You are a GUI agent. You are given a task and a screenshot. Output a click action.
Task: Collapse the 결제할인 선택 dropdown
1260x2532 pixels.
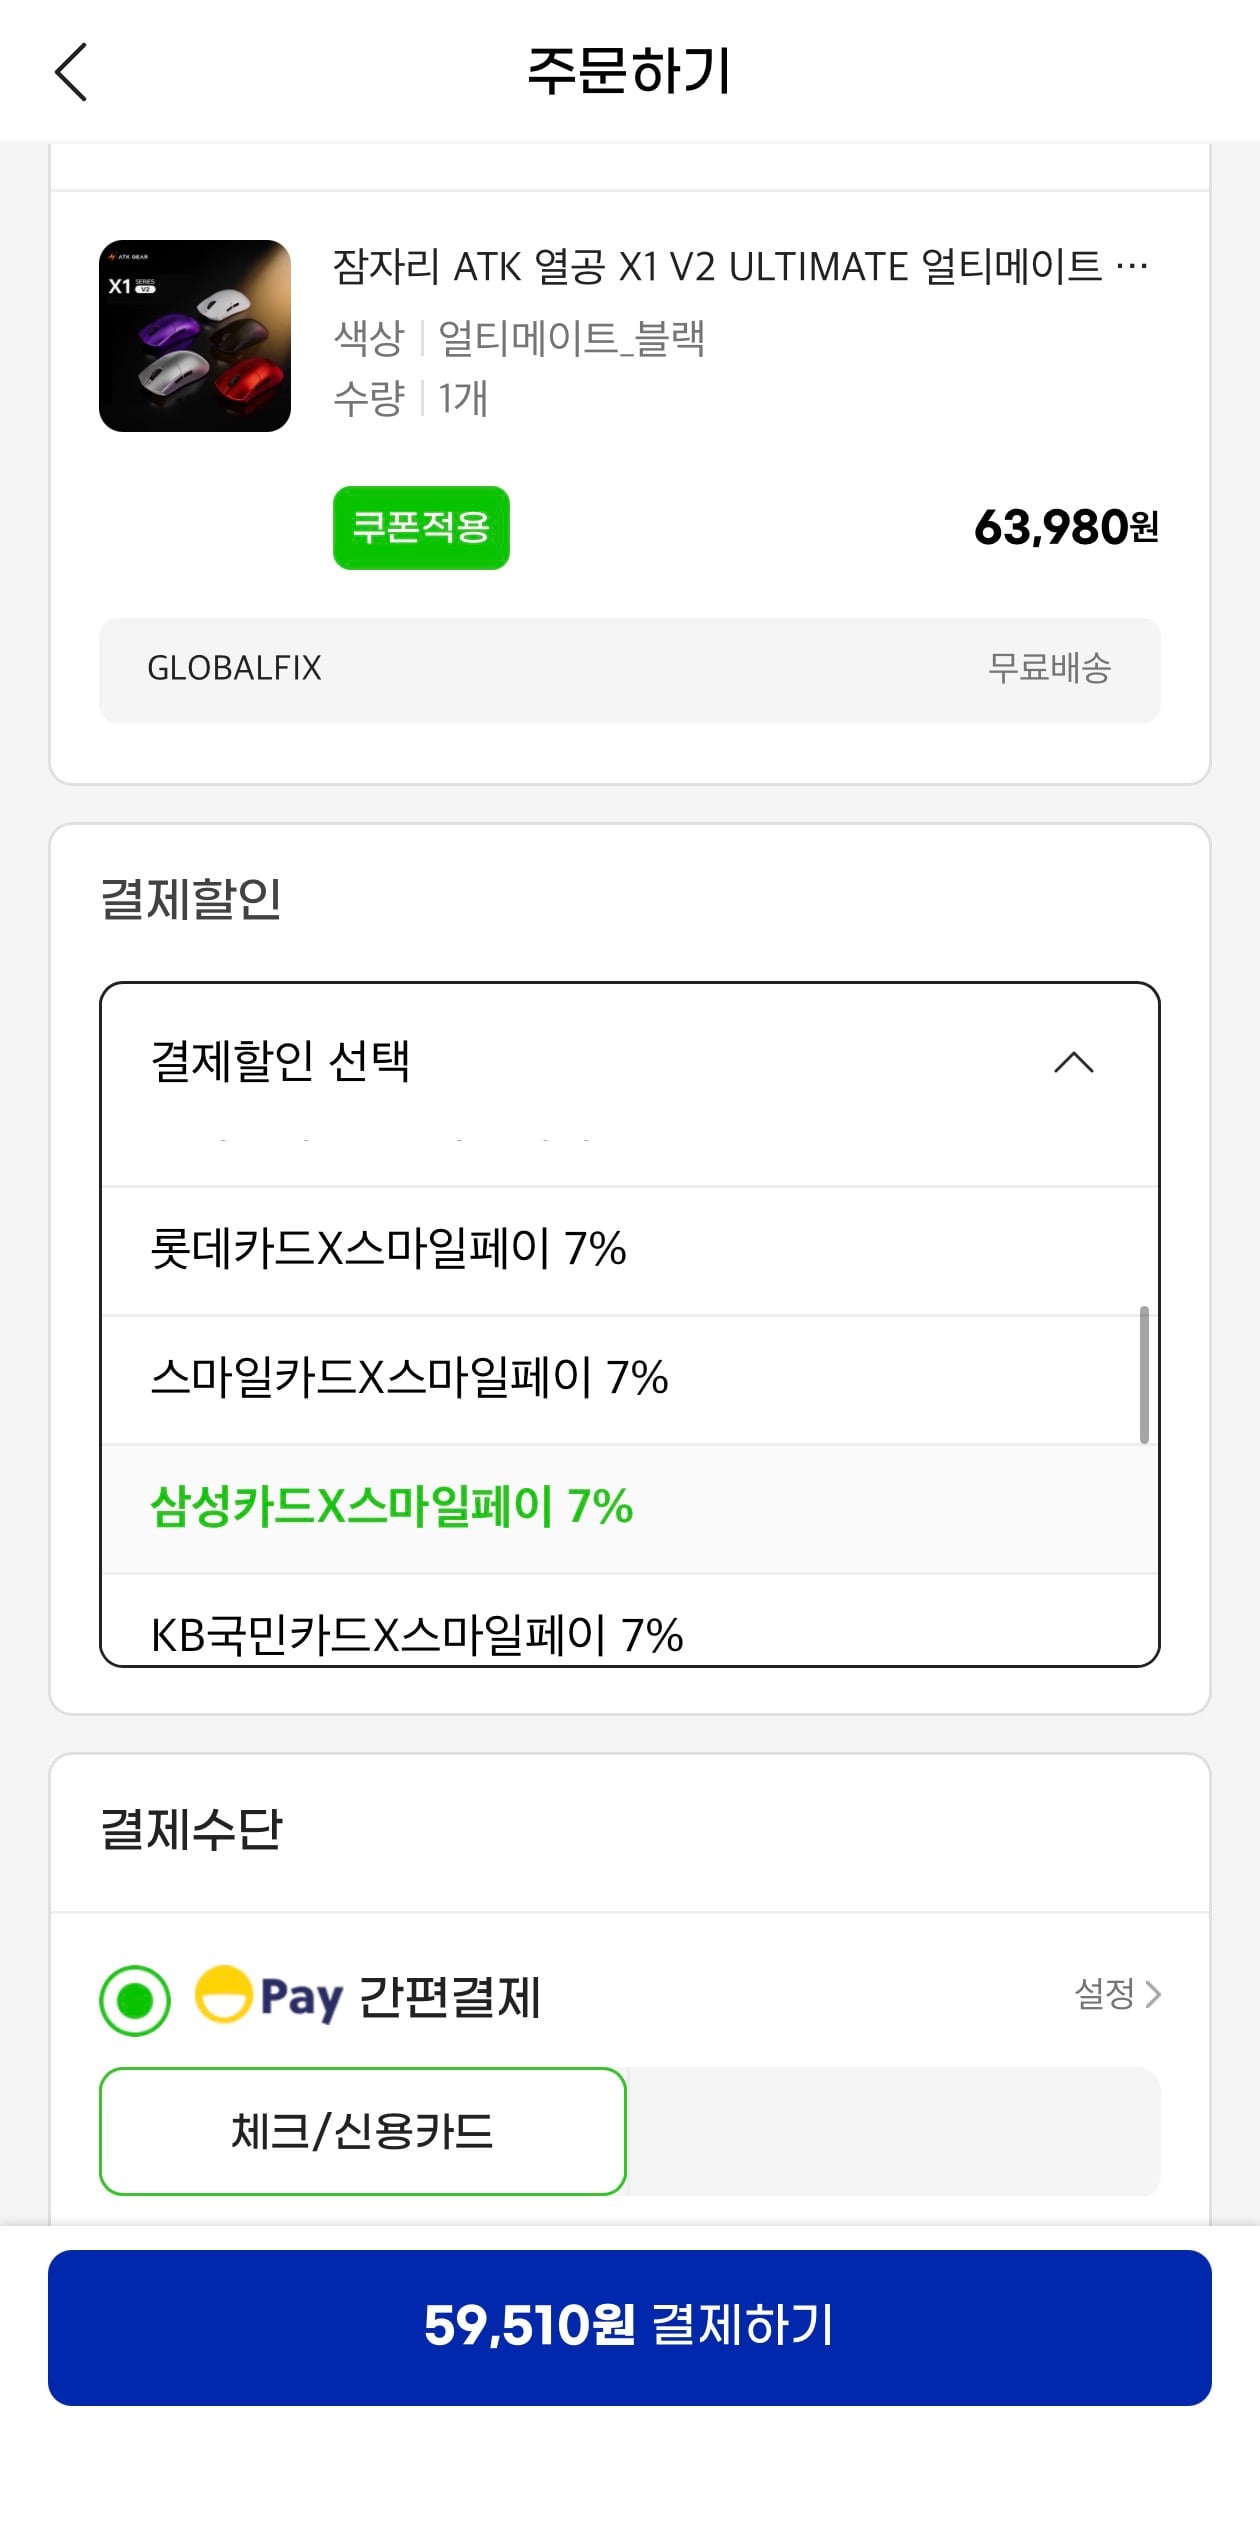1073,1062
